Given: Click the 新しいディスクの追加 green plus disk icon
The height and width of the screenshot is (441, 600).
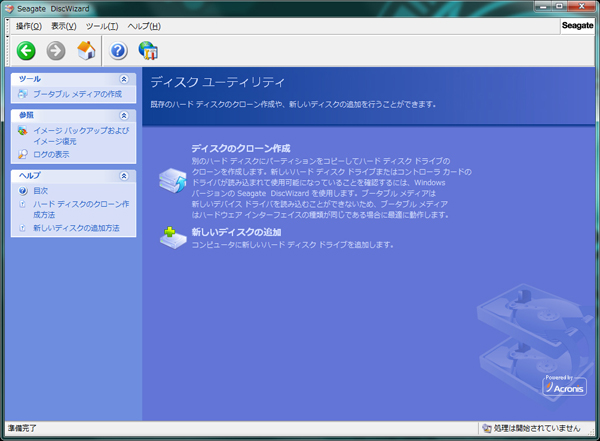Looking at the screenshot, I should click(173, 238).
